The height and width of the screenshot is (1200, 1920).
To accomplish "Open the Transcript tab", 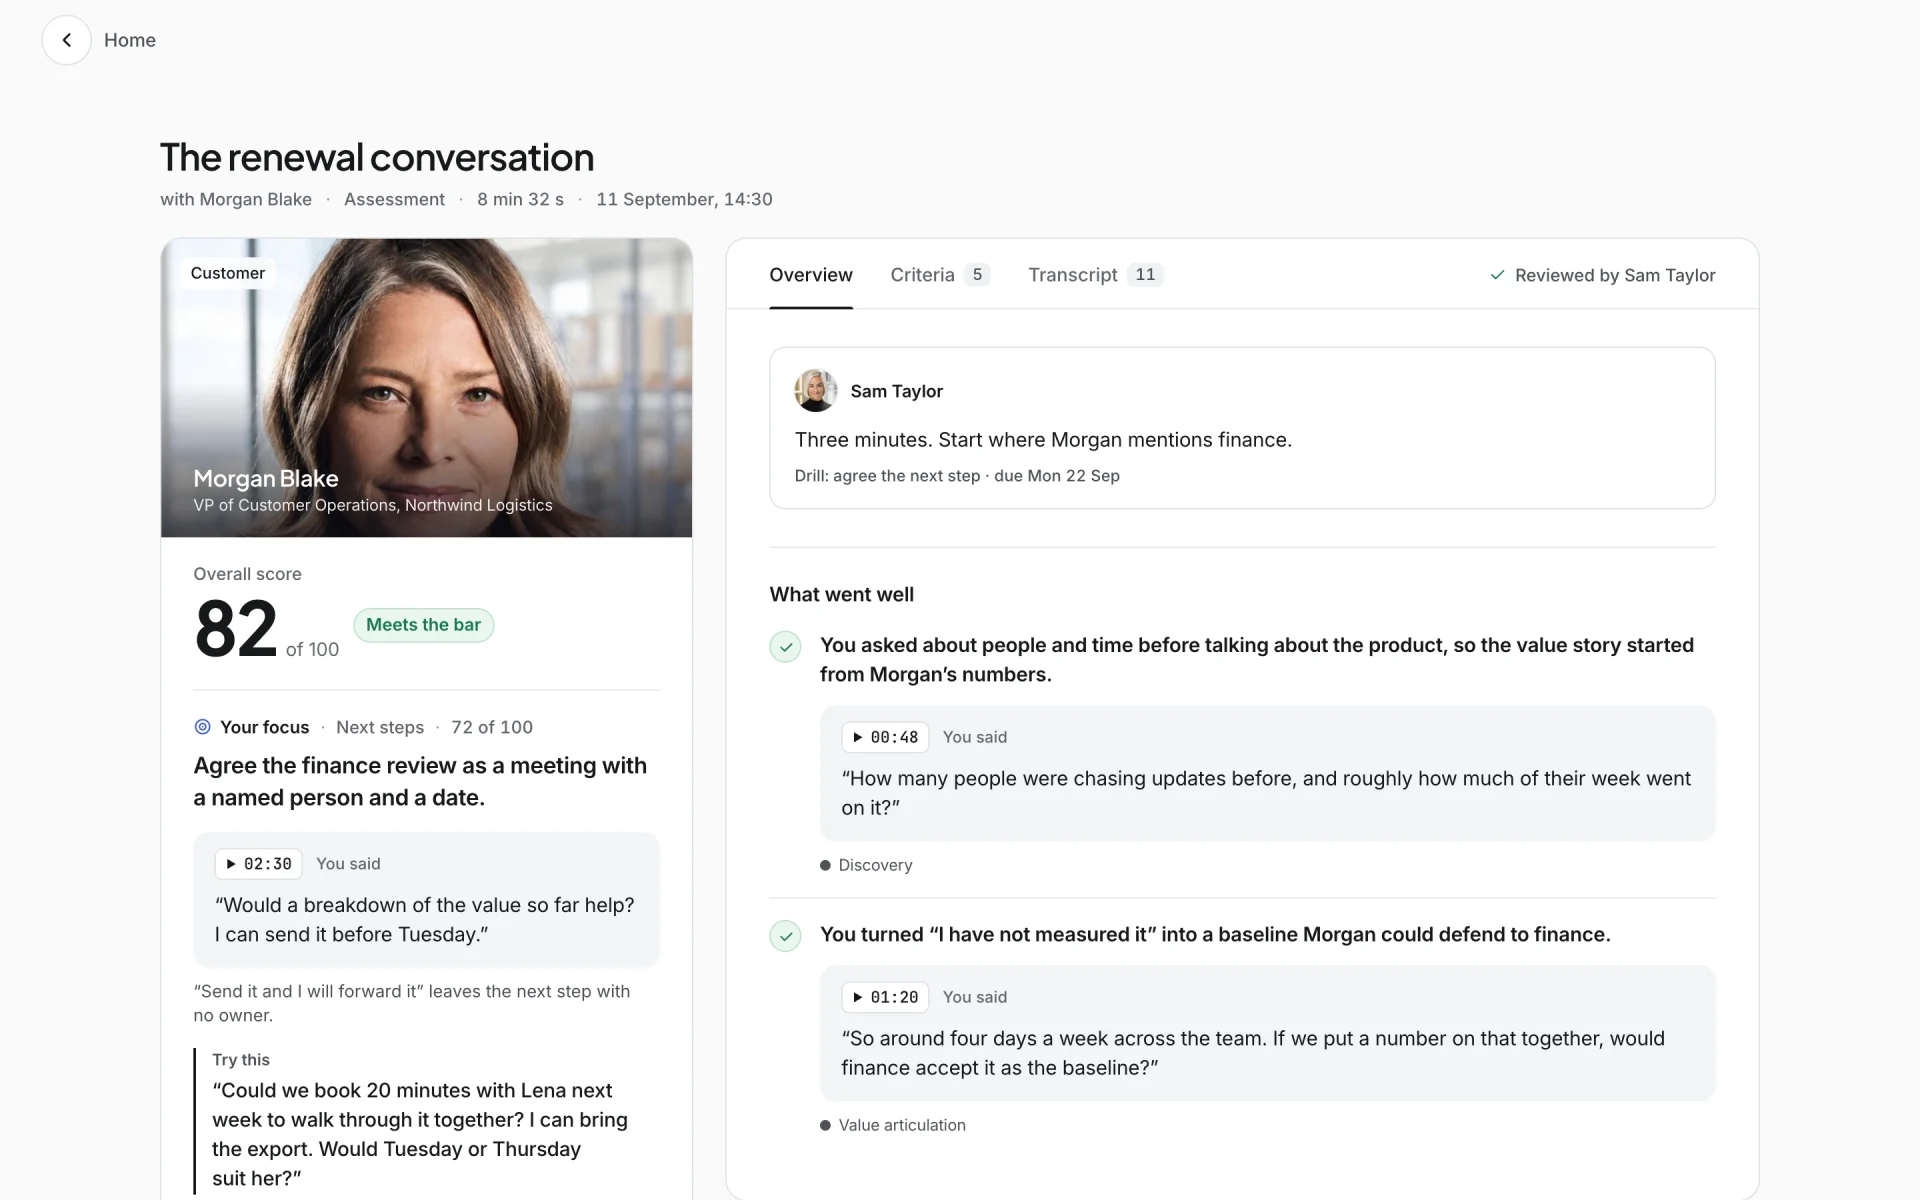I will pyautogui.click(x=1096, y=275).
